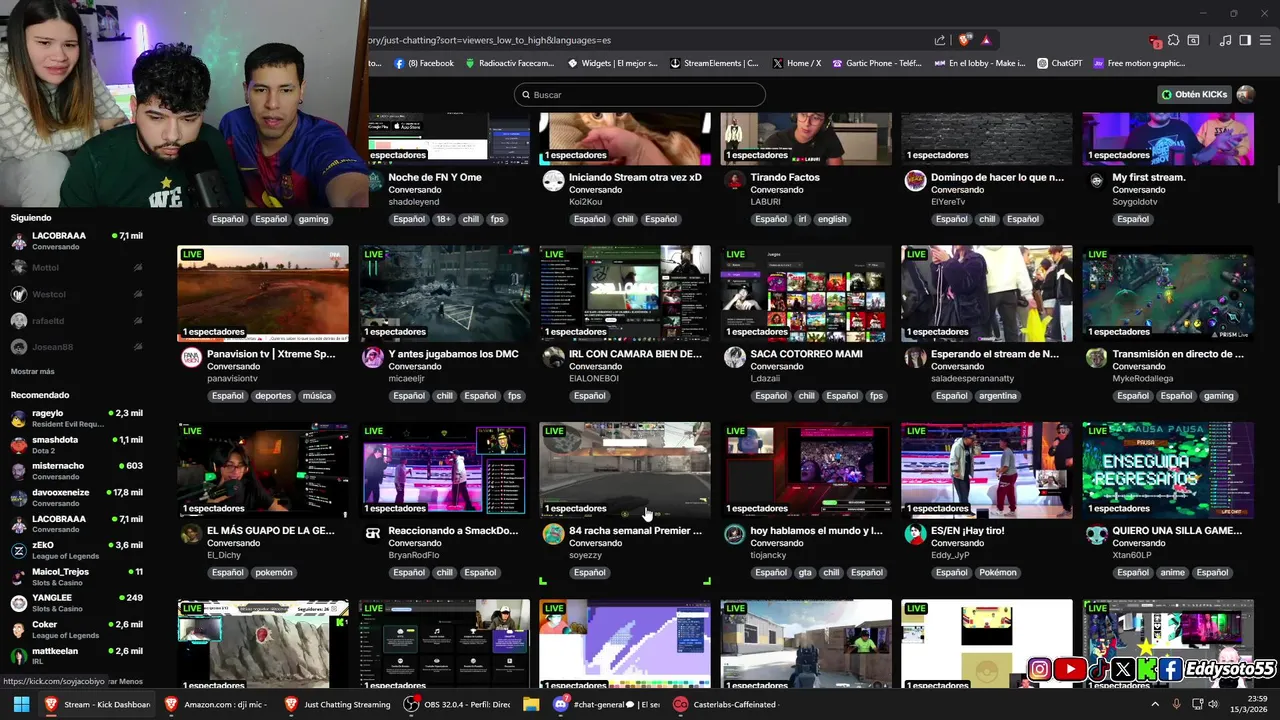
Task: Open the Kick profile avatar menu
Action: pos(1245,94)
